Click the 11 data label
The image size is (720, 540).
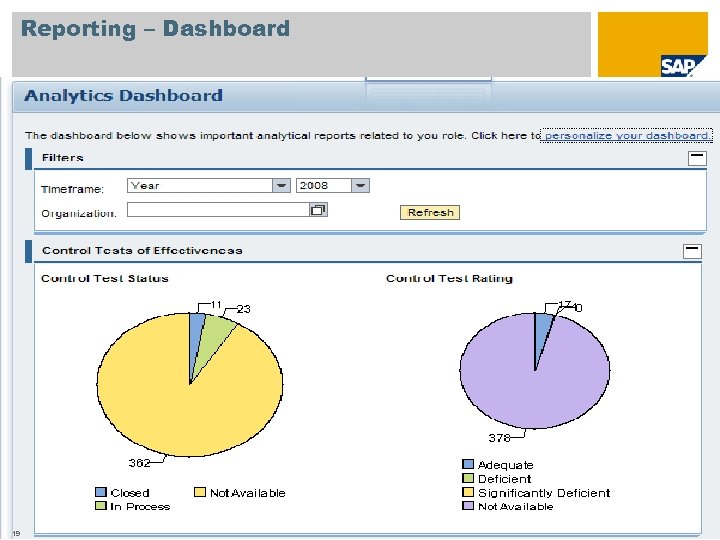216,304
